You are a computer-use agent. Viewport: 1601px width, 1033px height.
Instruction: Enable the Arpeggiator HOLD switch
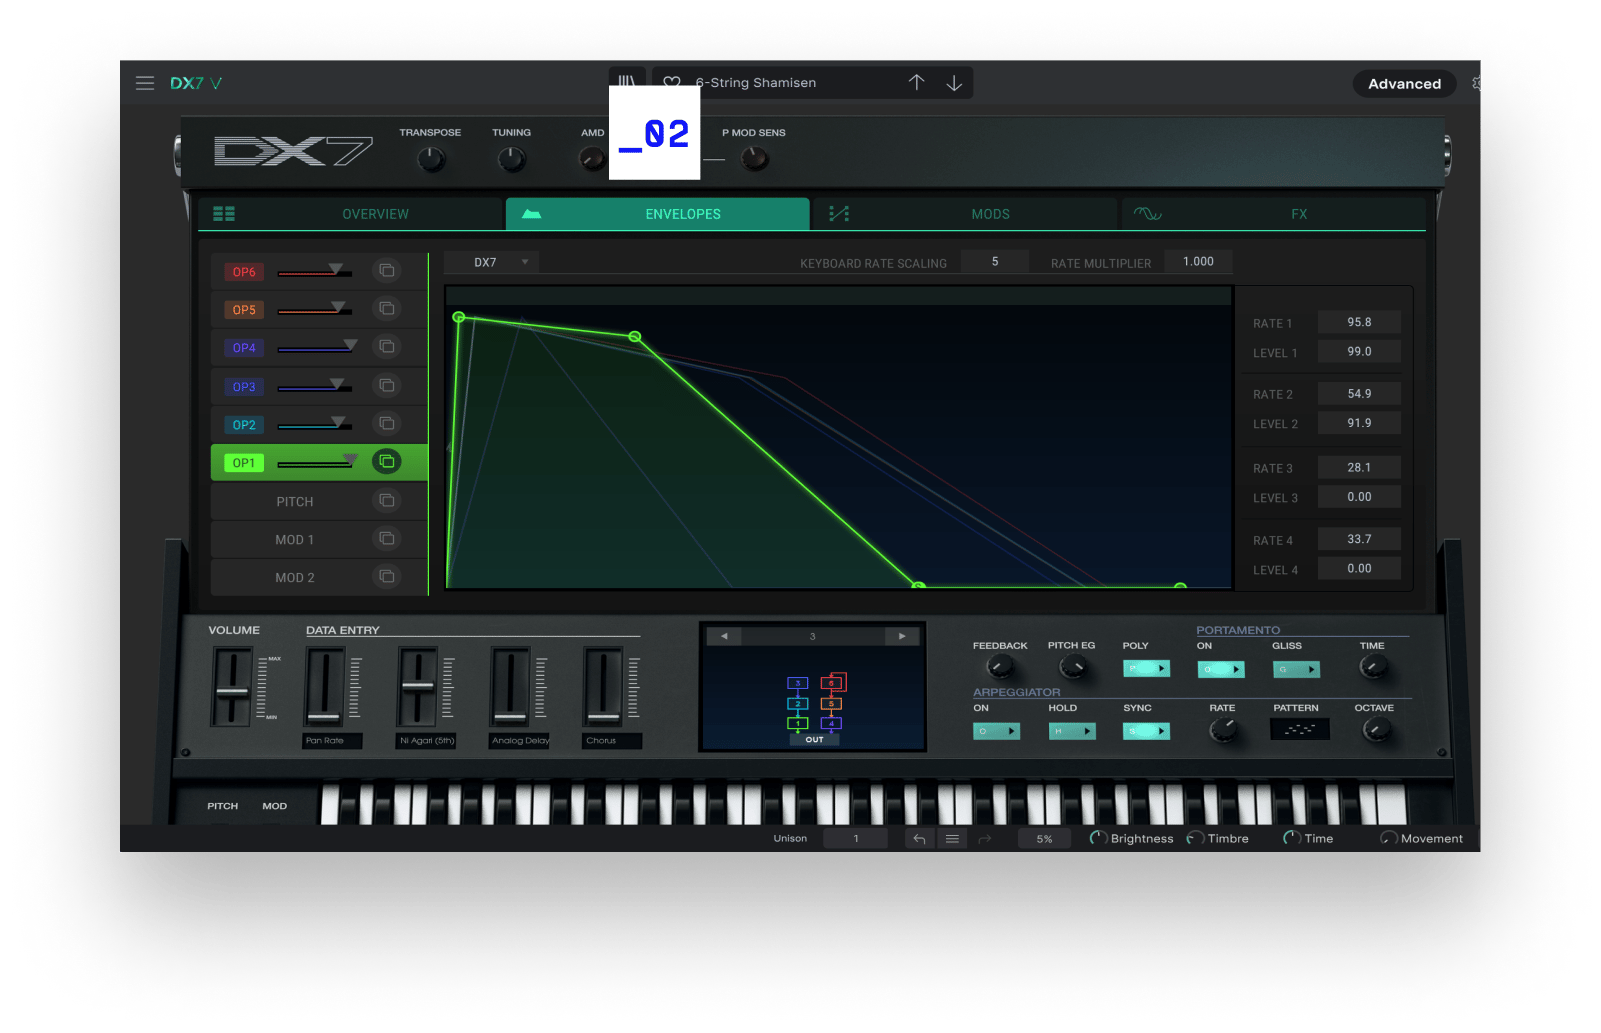click(x=1071, y=731)
